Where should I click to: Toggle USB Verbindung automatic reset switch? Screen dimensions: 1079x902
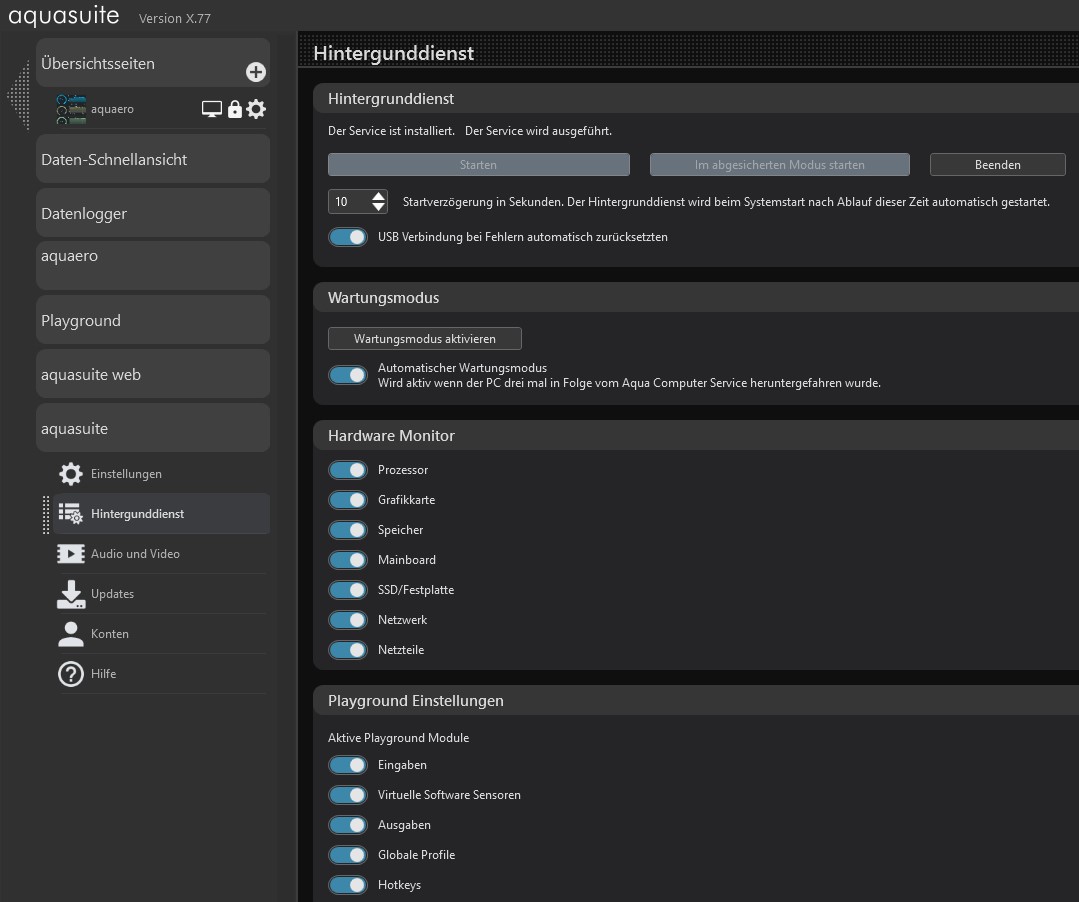point(348,237)
